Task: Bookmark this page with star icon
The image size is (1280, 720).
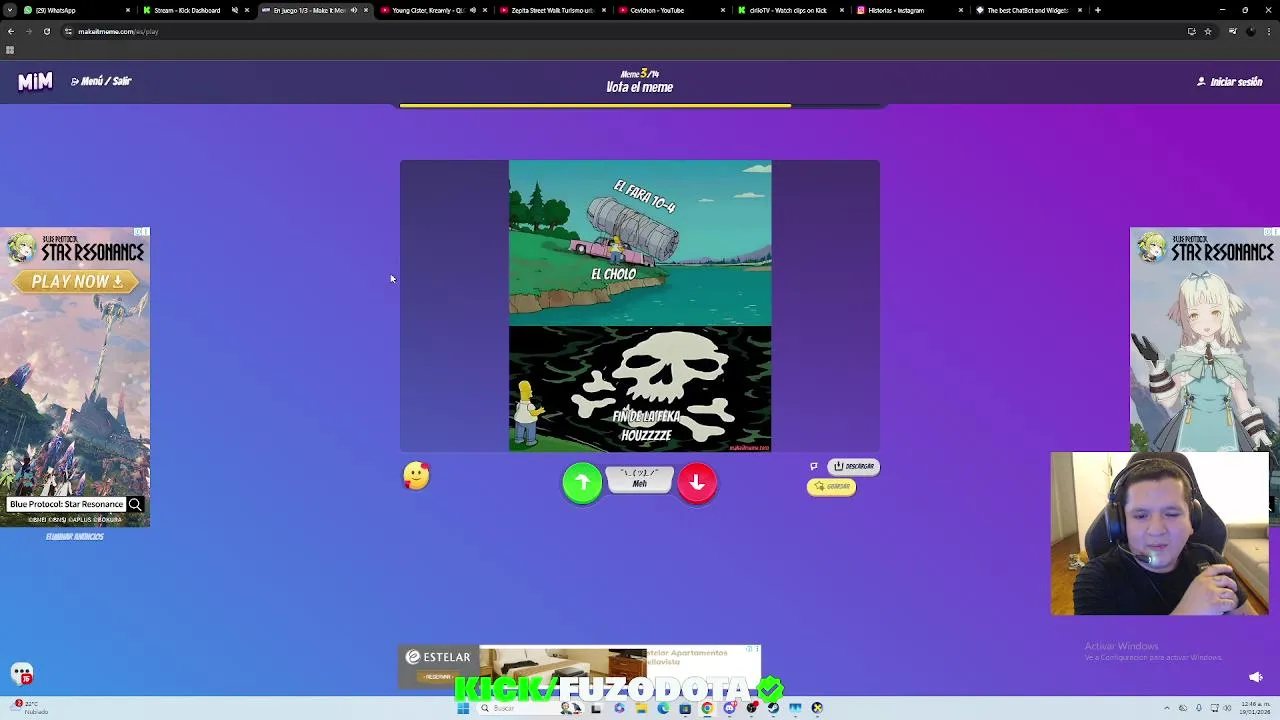Action: pyautogui.click(x=1207, y=31)
